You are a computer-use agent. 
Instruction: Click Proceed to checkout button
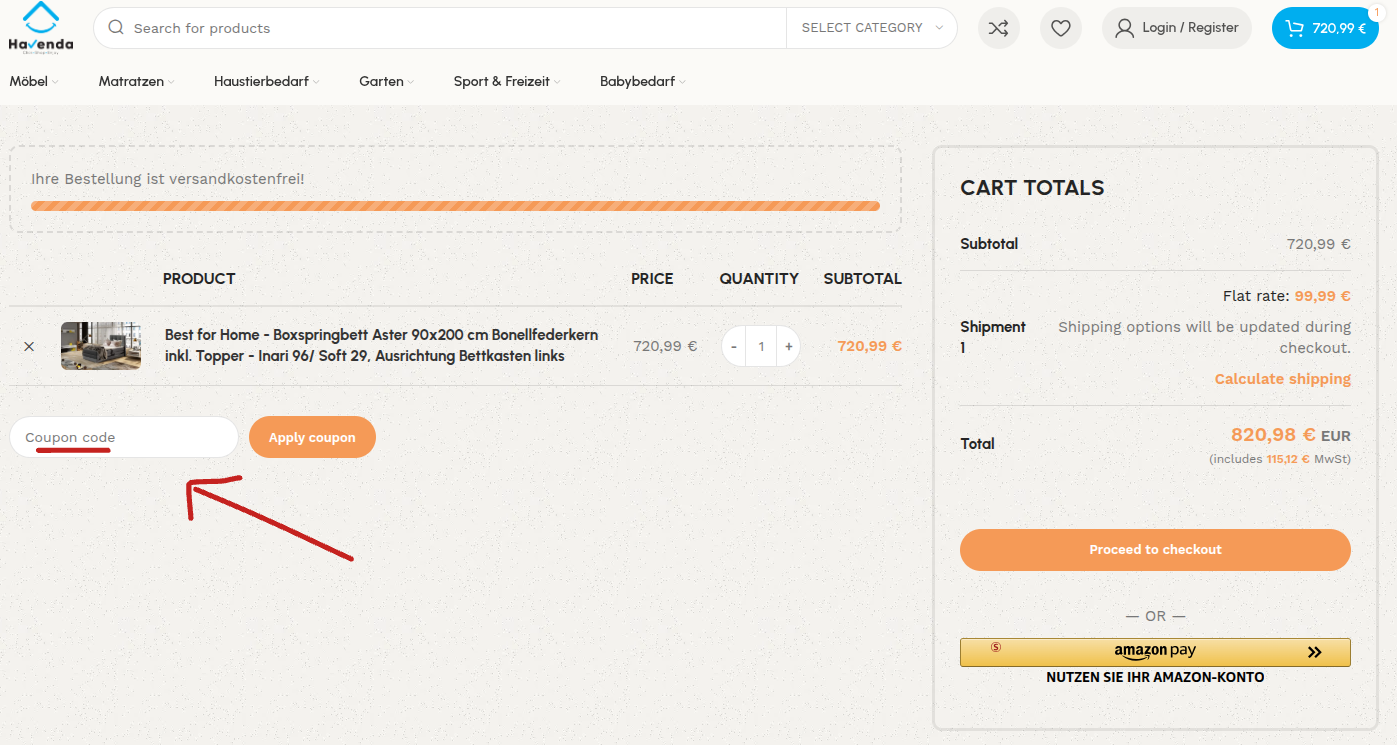coord(1155,550)
